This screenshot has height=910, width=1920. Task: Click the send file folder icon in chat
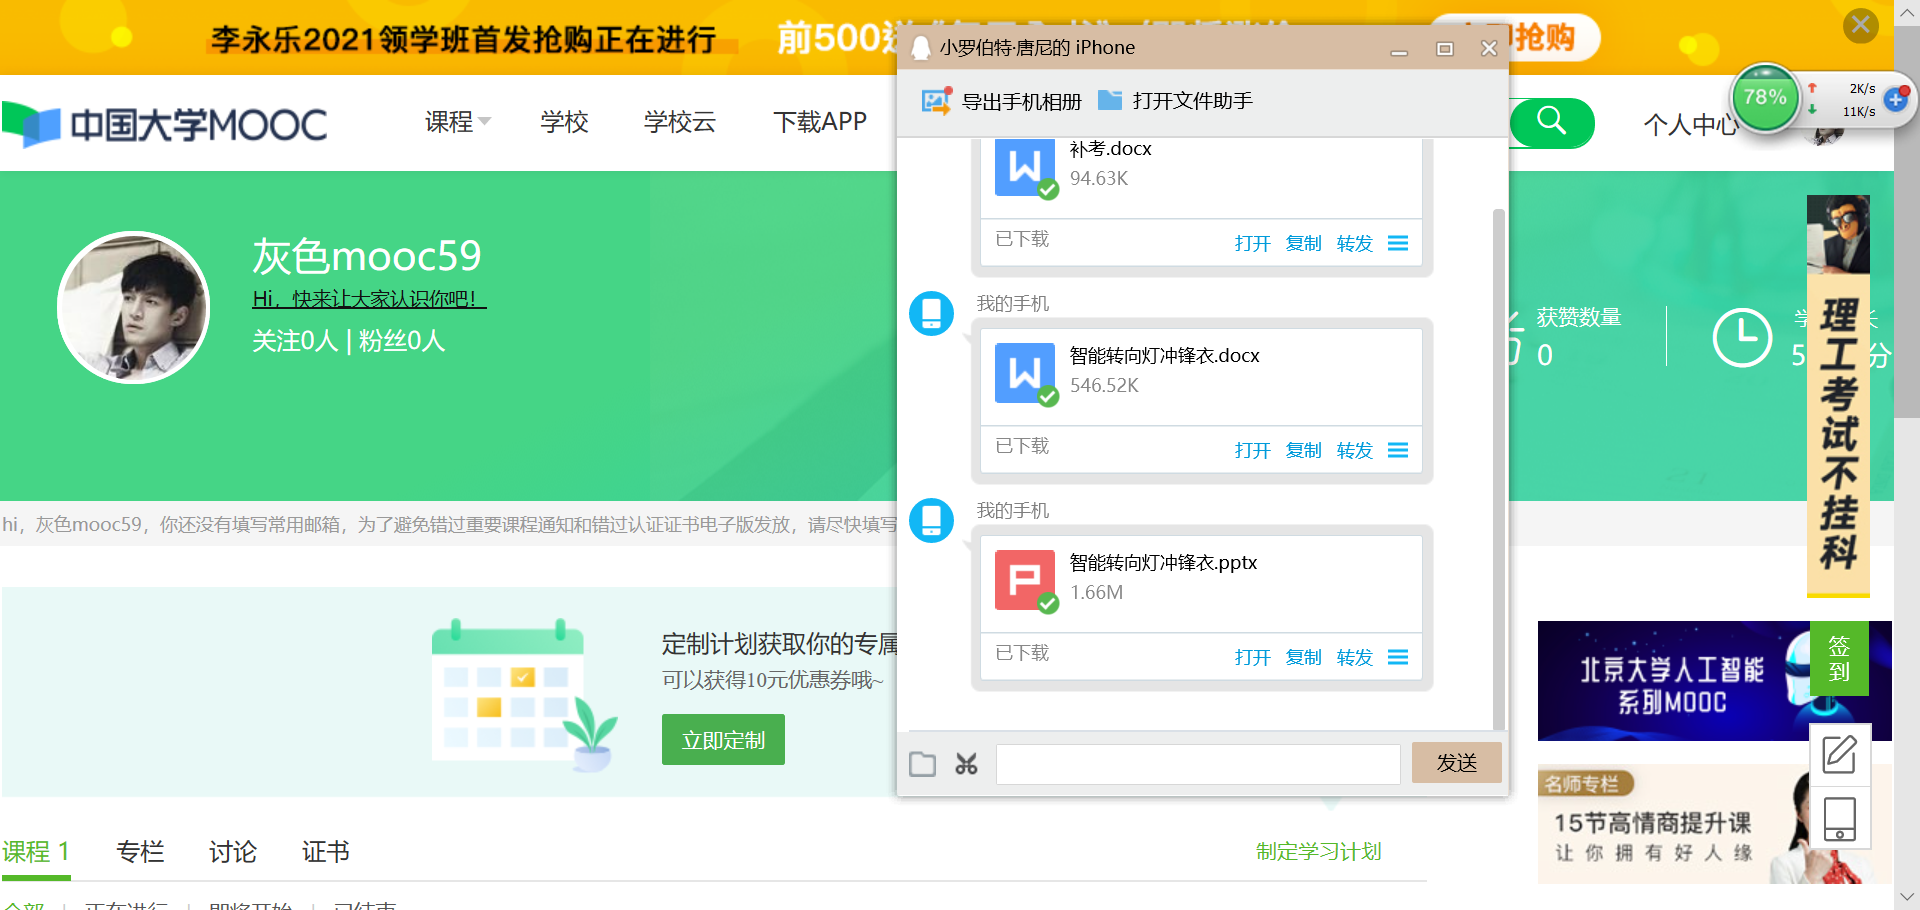[922, 764]
